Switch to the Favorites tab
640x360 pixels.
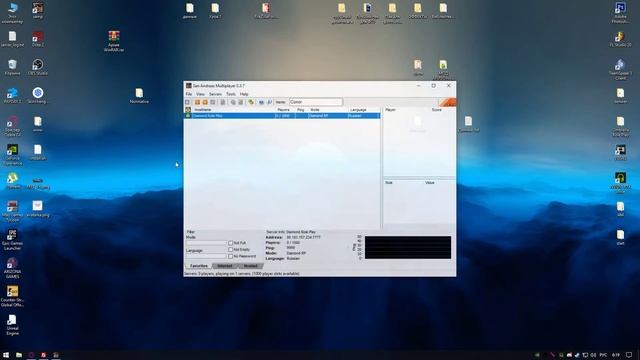199,266
